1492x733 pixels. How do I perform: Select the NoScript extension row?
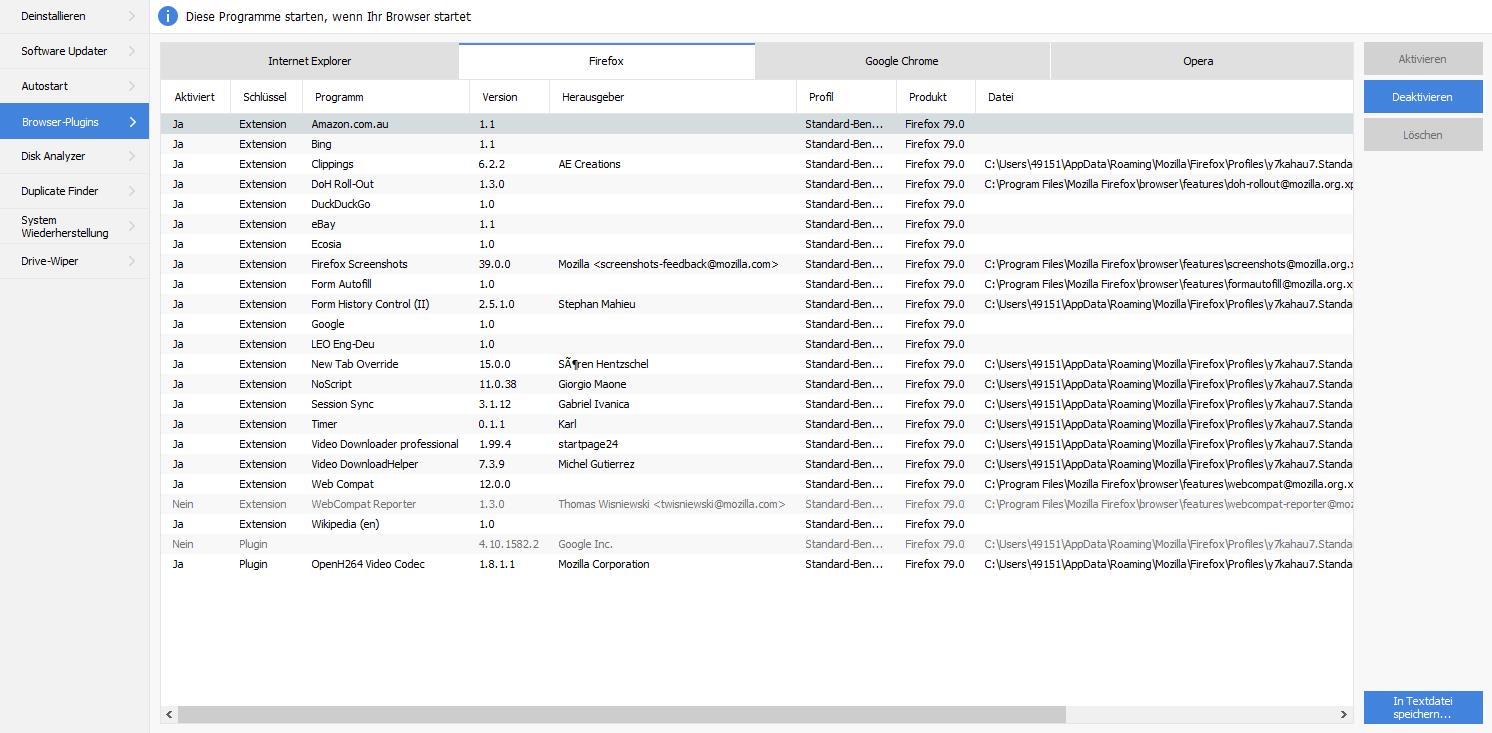tap(331, 384)
